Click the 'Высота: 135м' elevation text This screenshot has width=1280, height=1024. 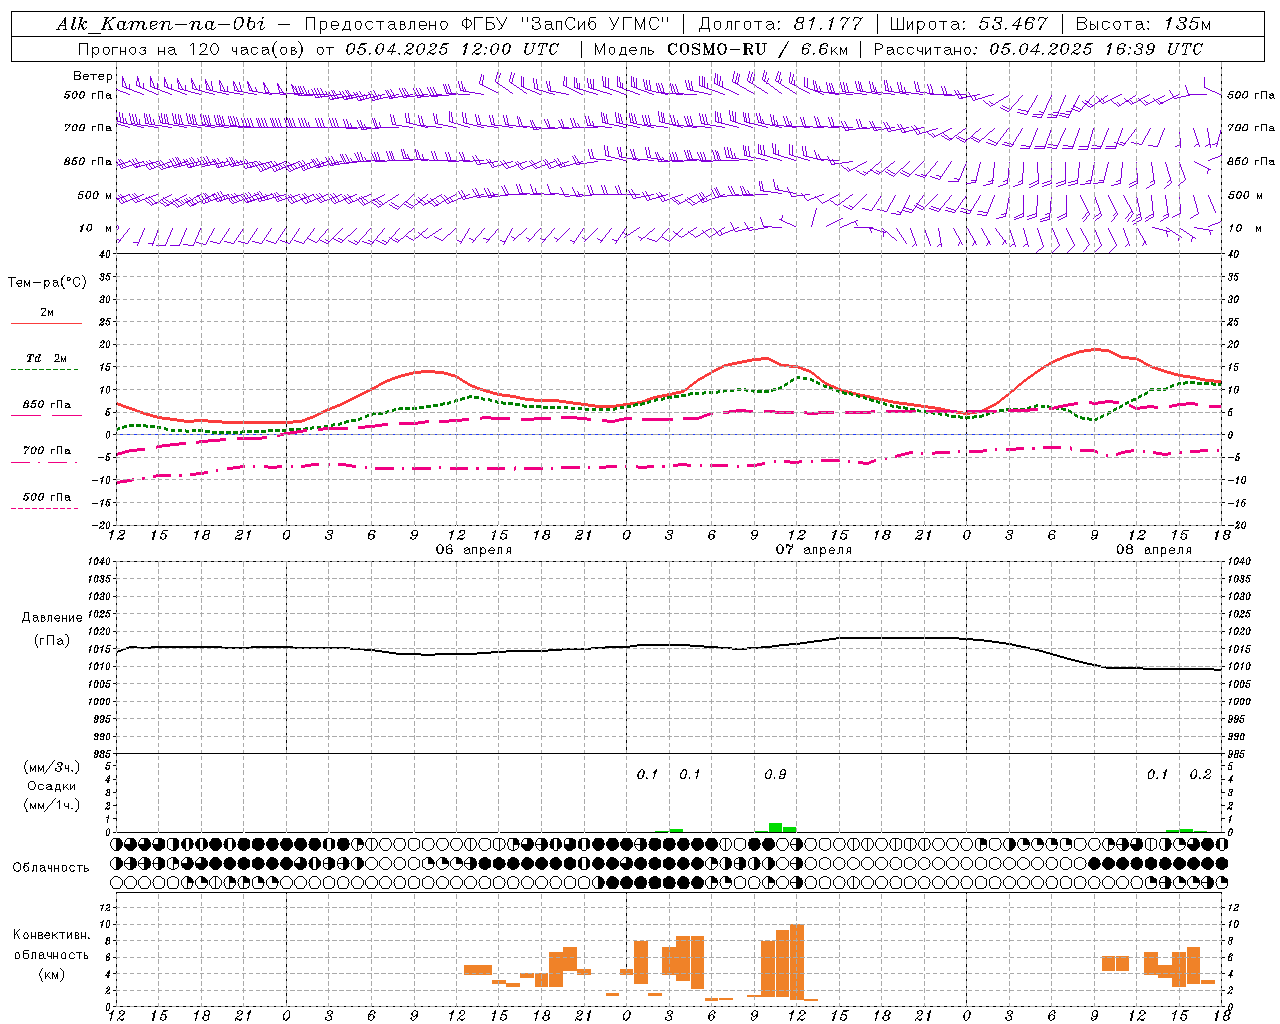(x=1143, y=24)
